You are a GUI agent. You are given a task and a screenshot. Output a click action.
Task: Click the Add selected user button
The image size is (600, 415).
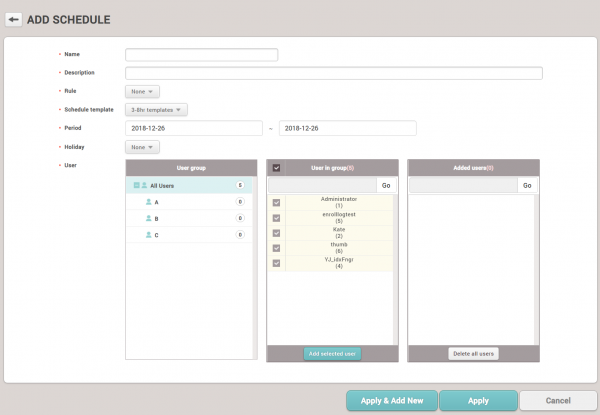pos(333,354)
